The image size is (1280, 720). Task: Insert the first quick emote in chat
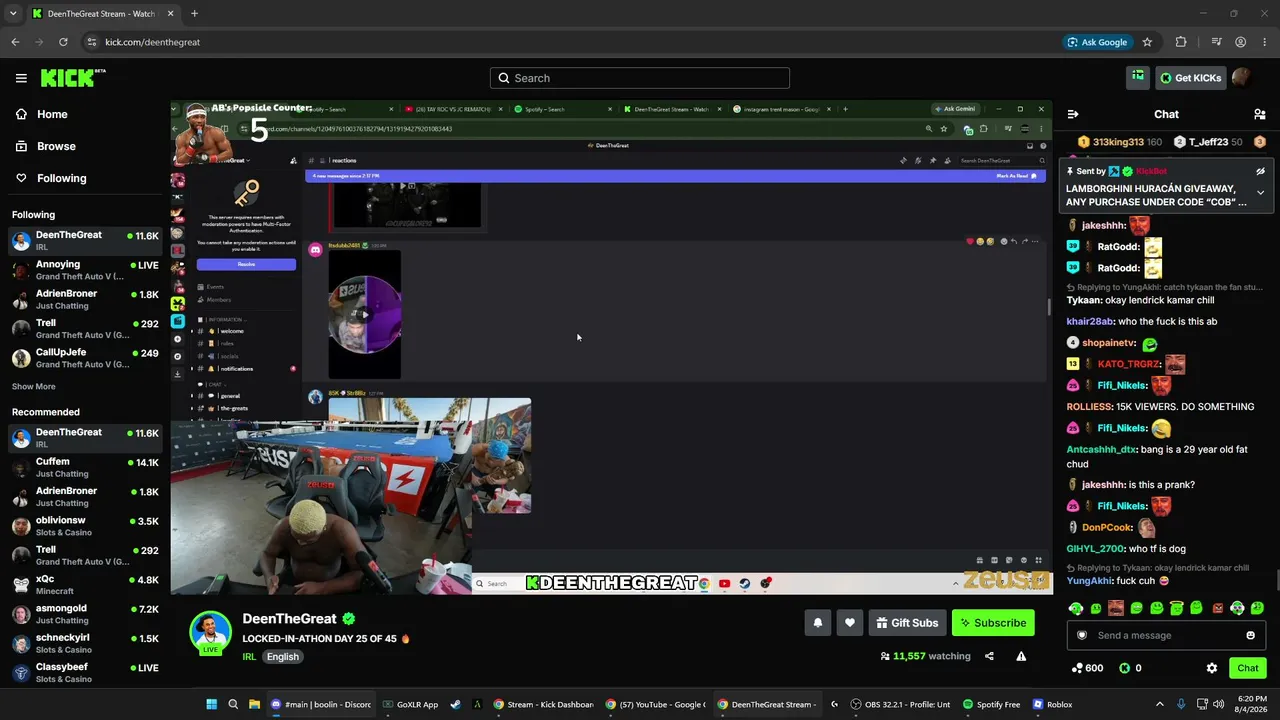coord(1076,608)
